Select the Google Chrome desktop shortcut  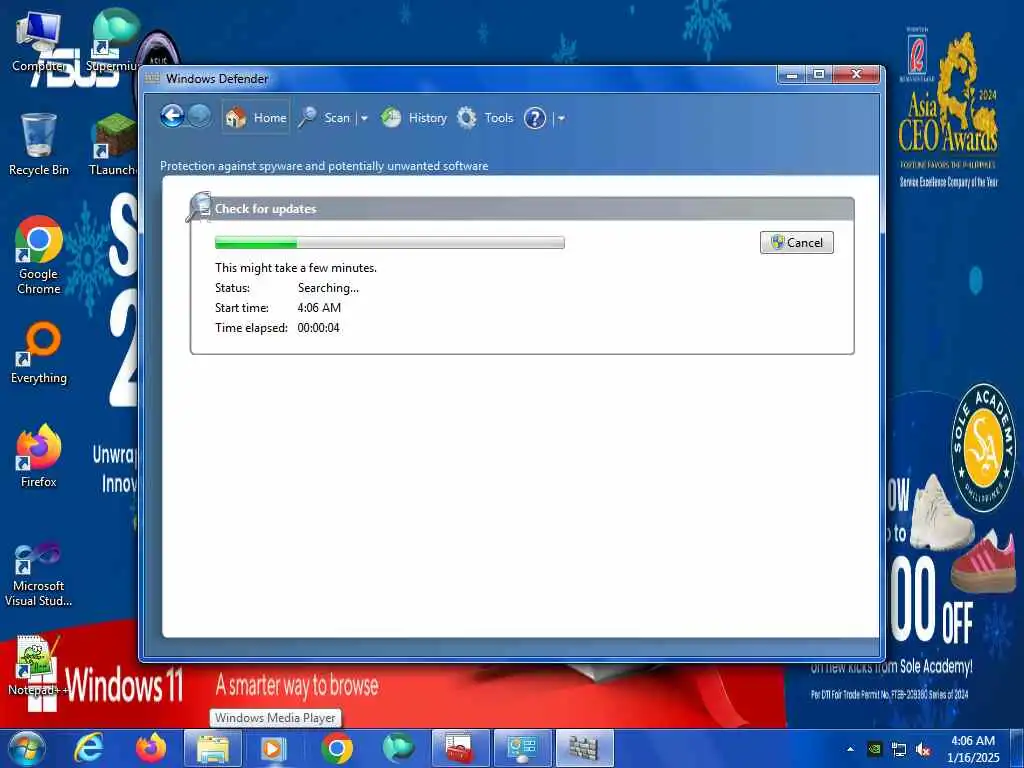[x=39, y=255]
